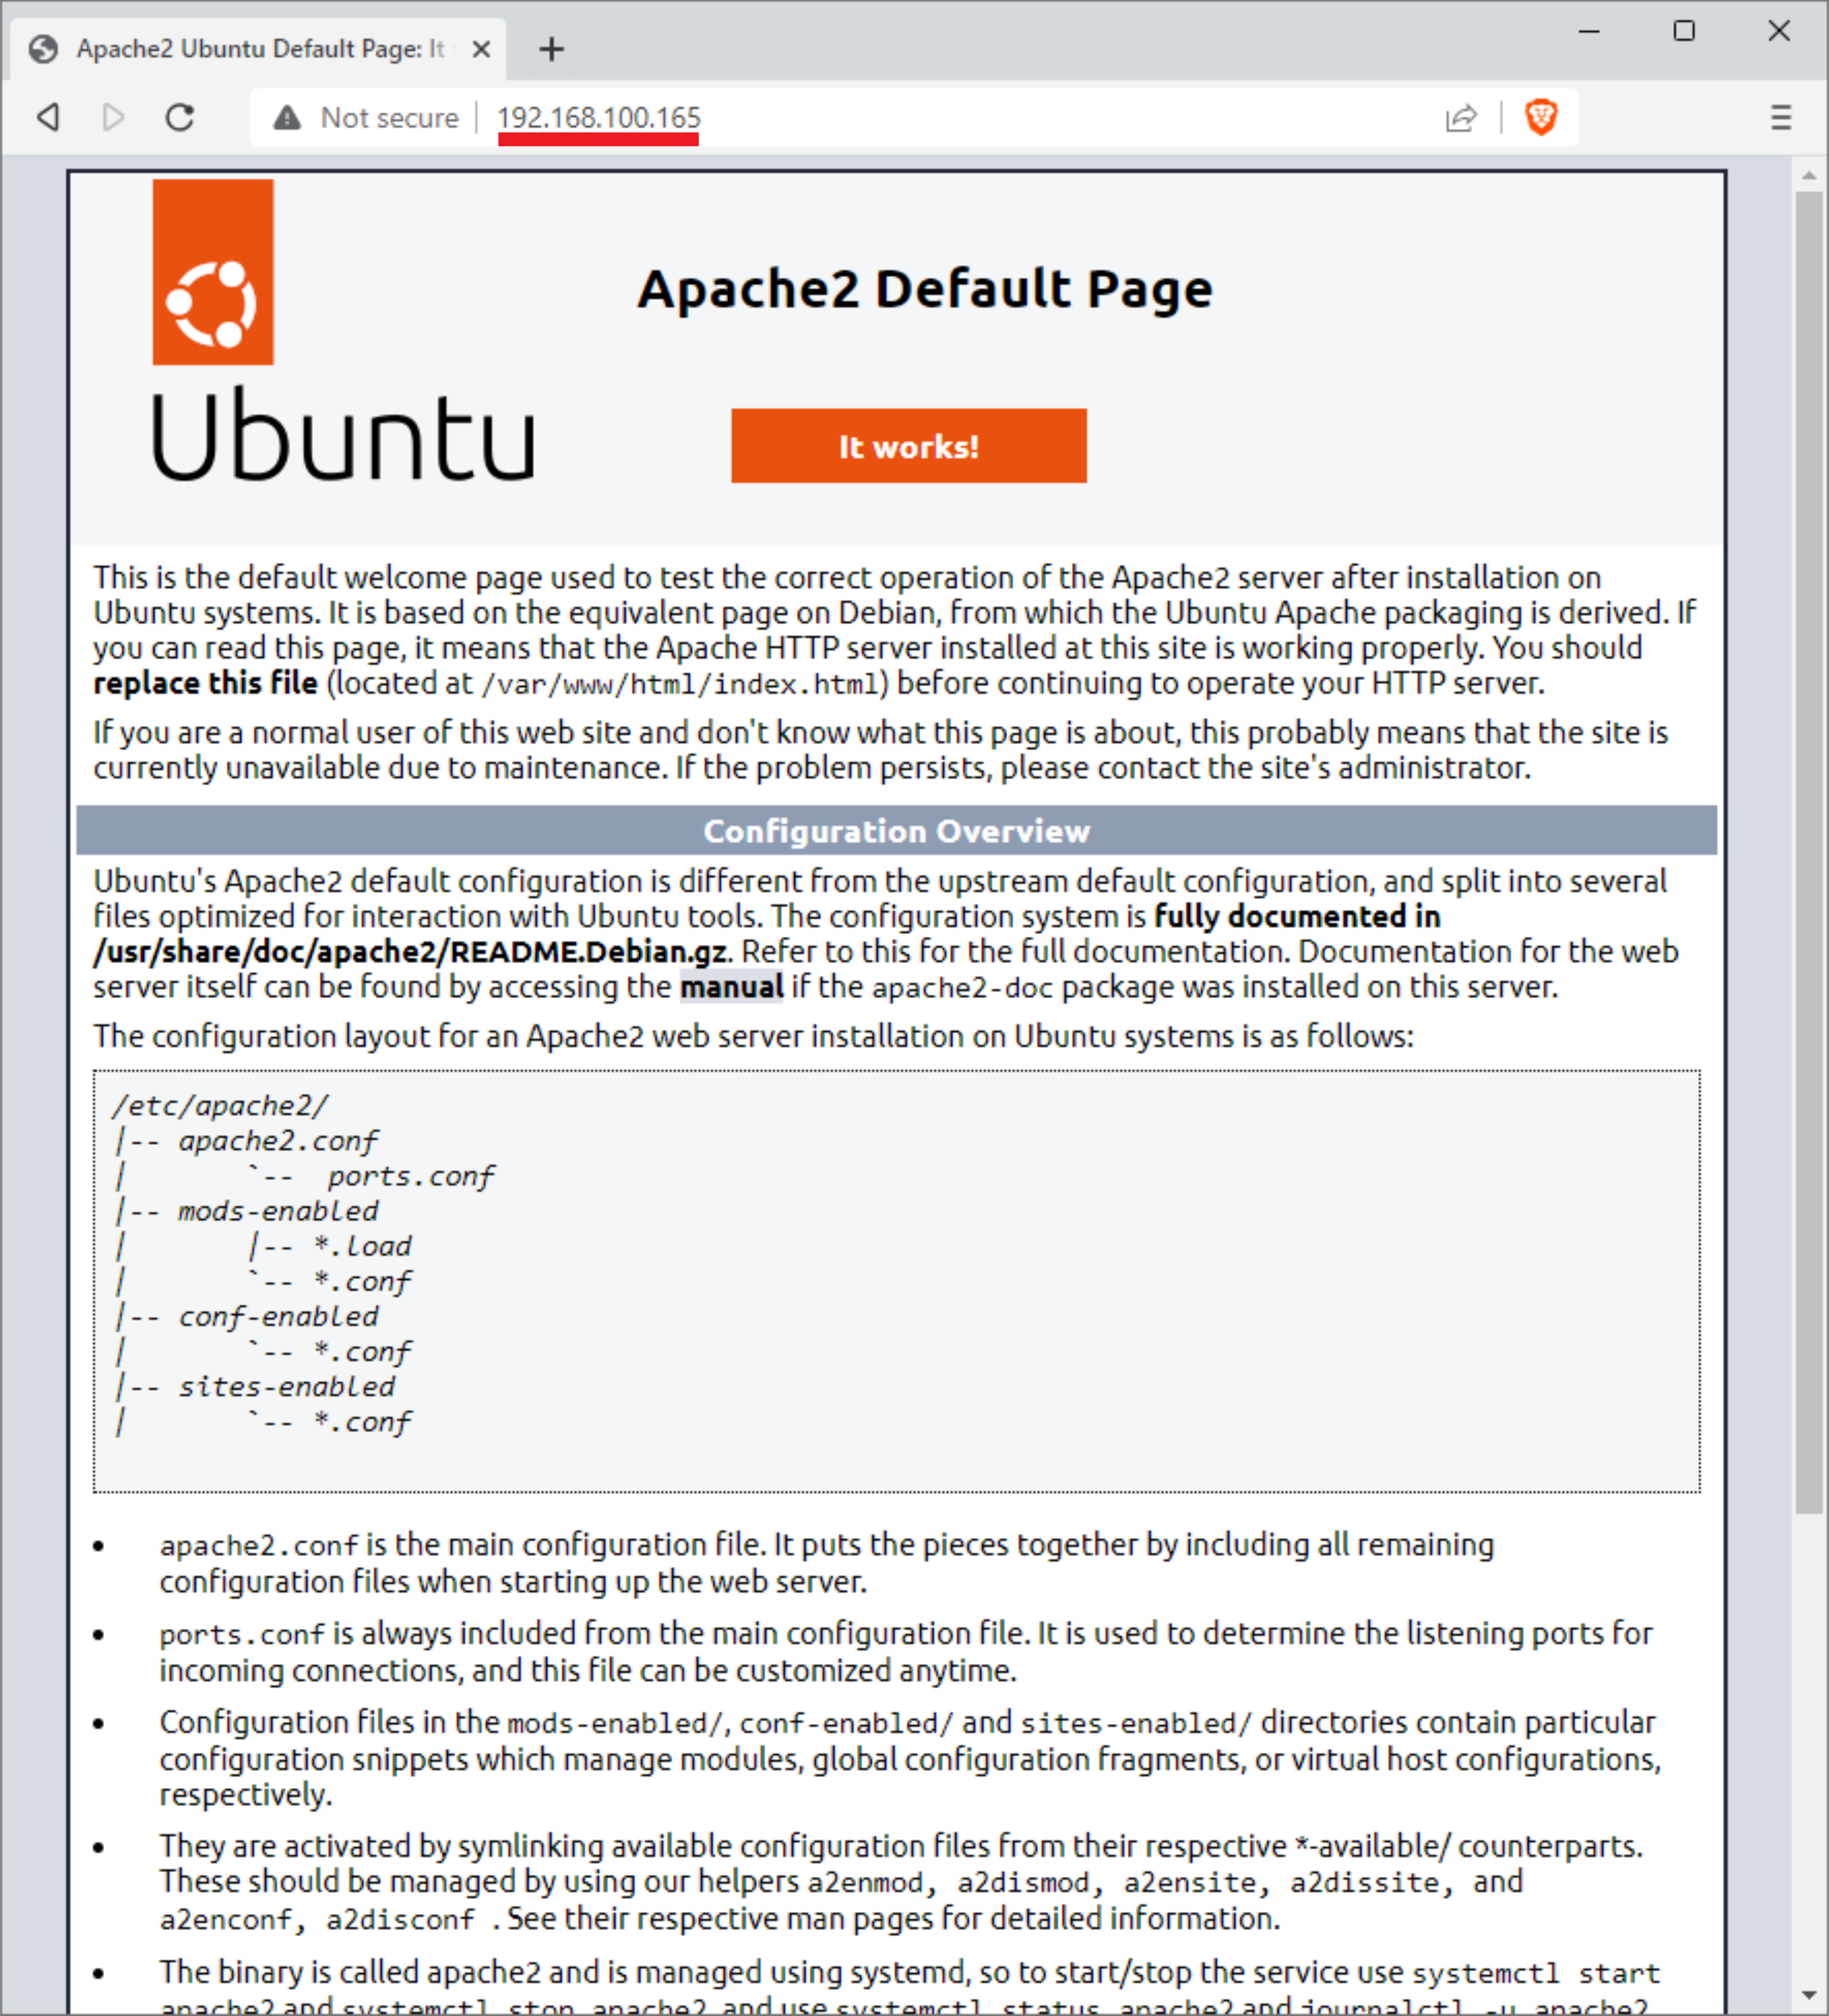Select the Apache2 Ubuntu Default Page tab
Viewport: 1829px width, 2016px height.
tap(259, 49)
